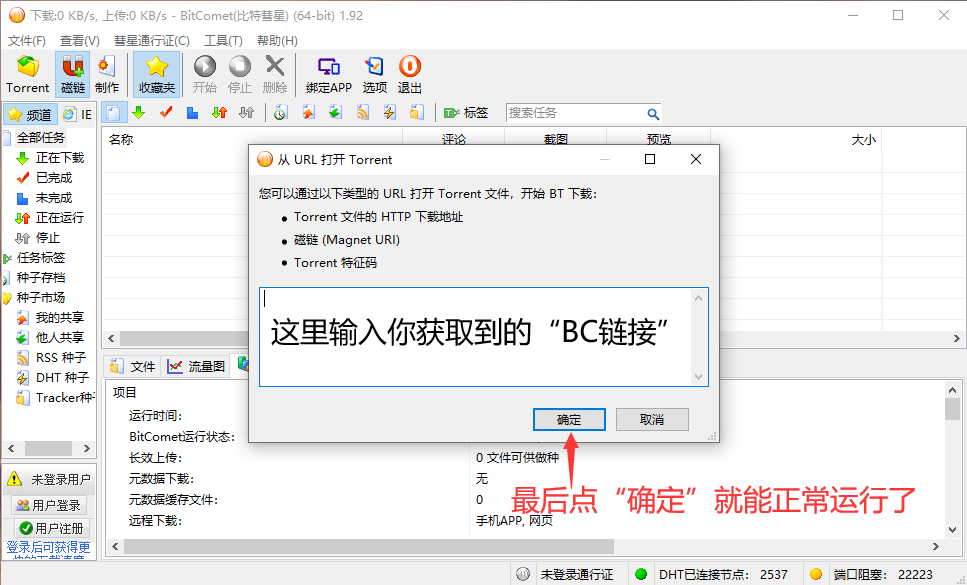
Task: Click the magnifier icon in 搜索任务 box
Action: (653, 114)
